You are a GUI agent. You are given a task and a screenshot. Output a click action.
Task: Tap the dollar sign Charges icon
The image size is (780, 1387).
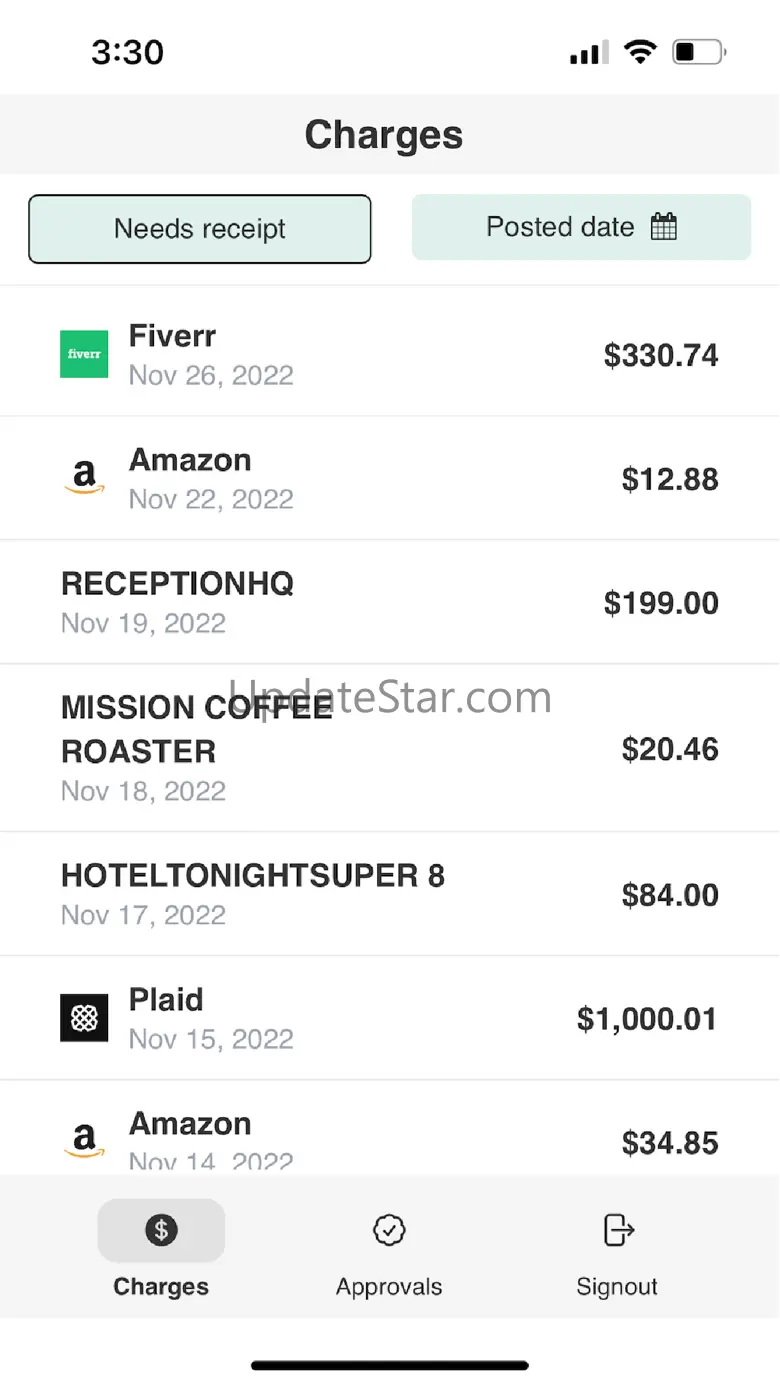[161, 1230]
